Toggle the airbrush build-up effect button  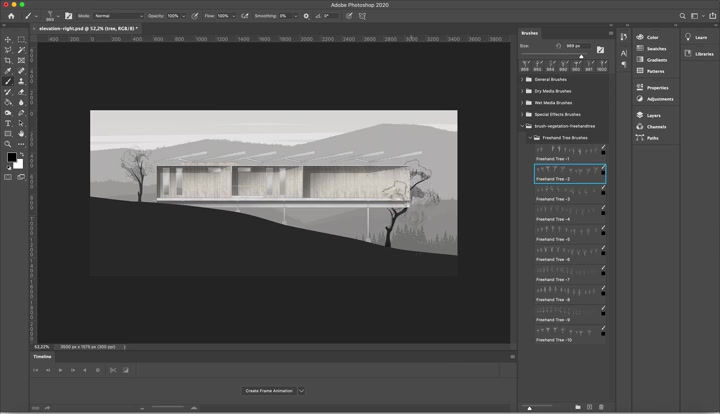pos(243,17)
